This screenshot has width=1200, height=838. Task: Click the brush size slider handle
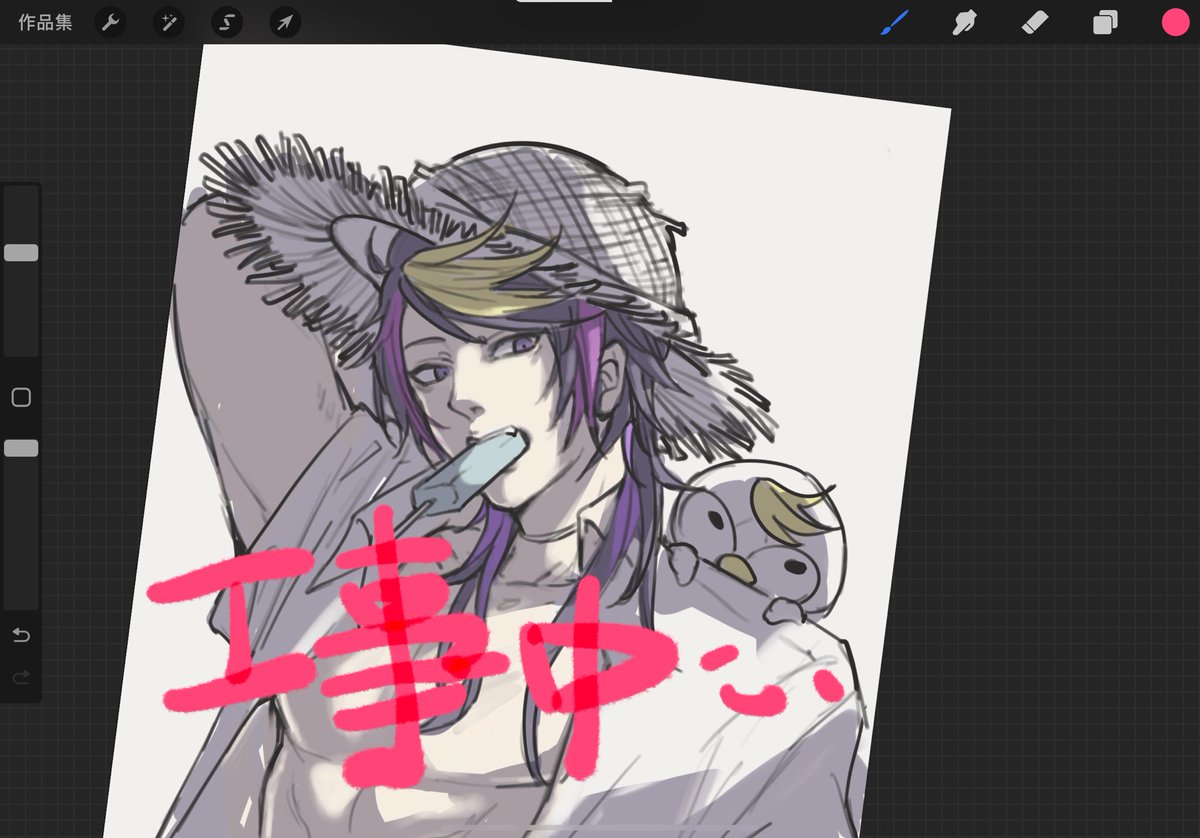(x=21, y=253)
